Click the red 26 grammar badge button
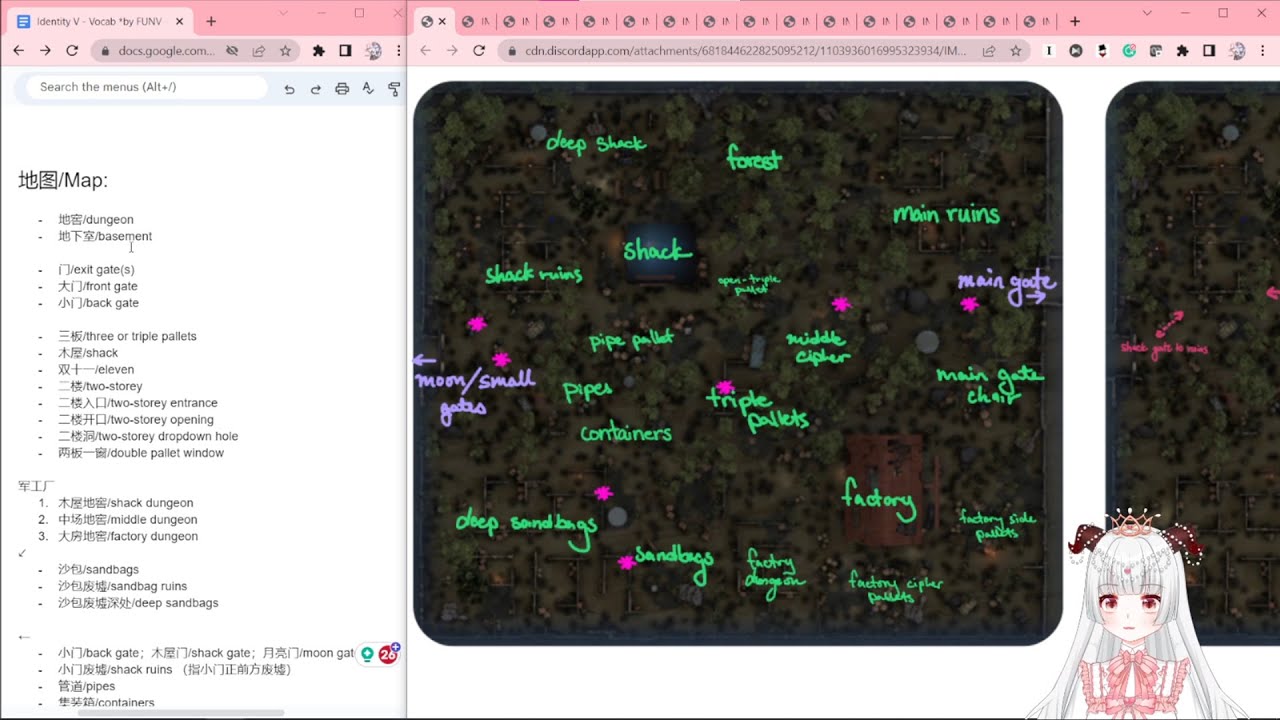The width and height of the screenshot is (1280, 720). (x=388, y=654)
